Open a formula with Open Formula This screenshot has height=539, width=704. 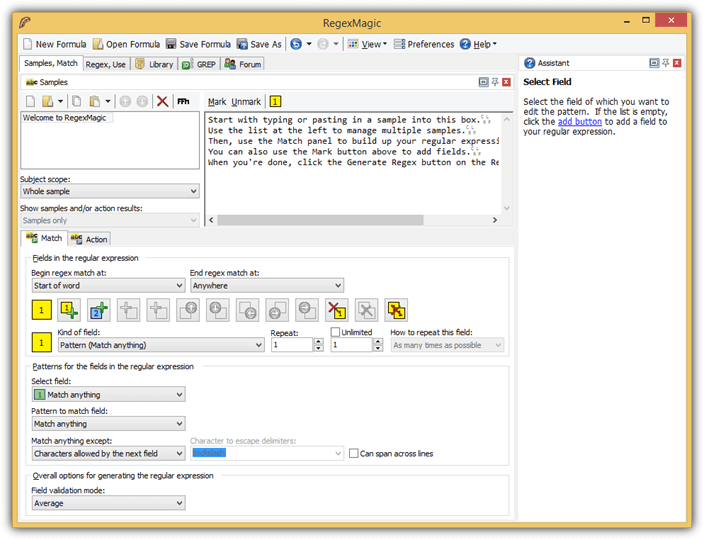tap(126, 44)
